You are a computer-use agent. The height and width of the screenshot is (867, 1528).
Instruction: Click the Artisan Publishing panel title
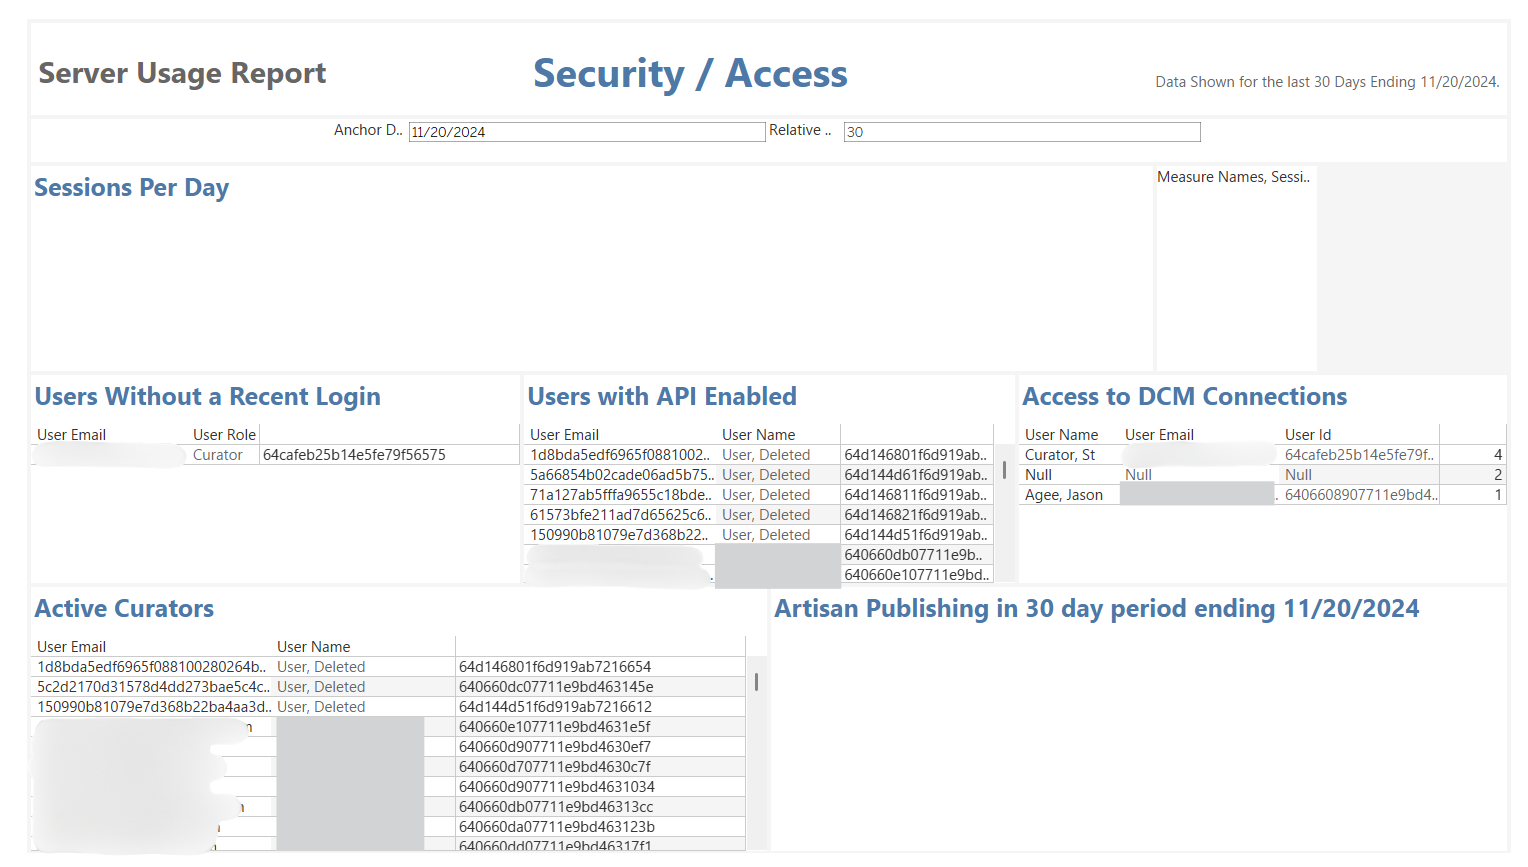1095,608
